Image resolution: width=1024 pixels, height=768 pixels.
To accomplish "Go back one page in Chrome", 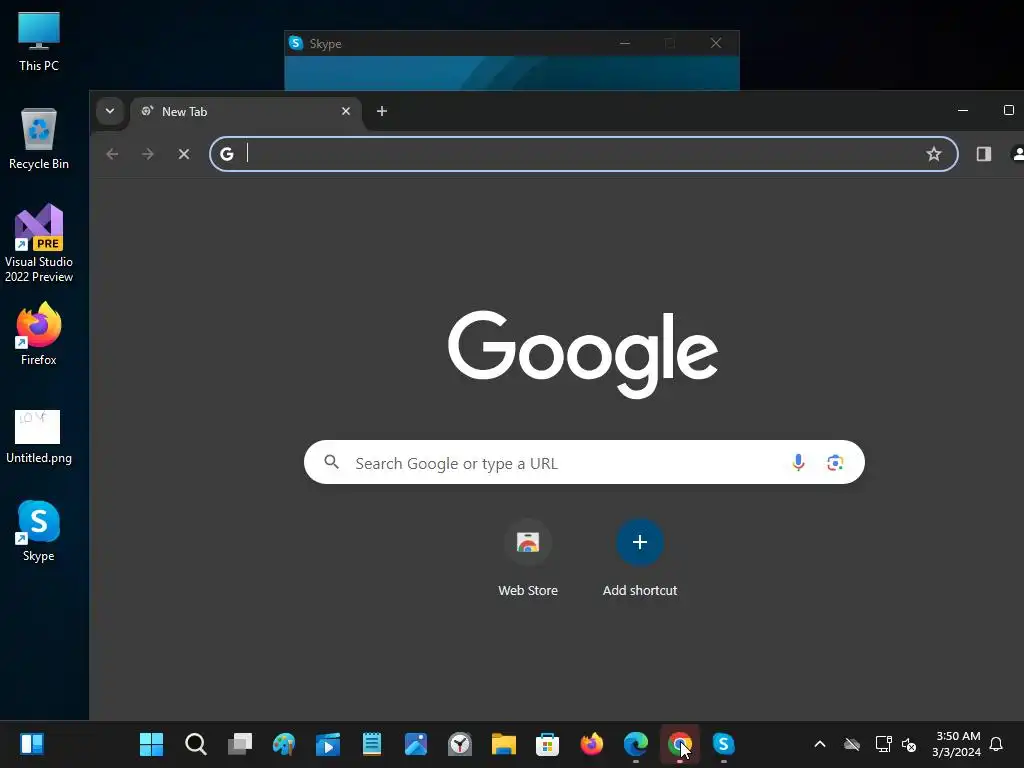I will pyautogui.click(x=112, y=154).
